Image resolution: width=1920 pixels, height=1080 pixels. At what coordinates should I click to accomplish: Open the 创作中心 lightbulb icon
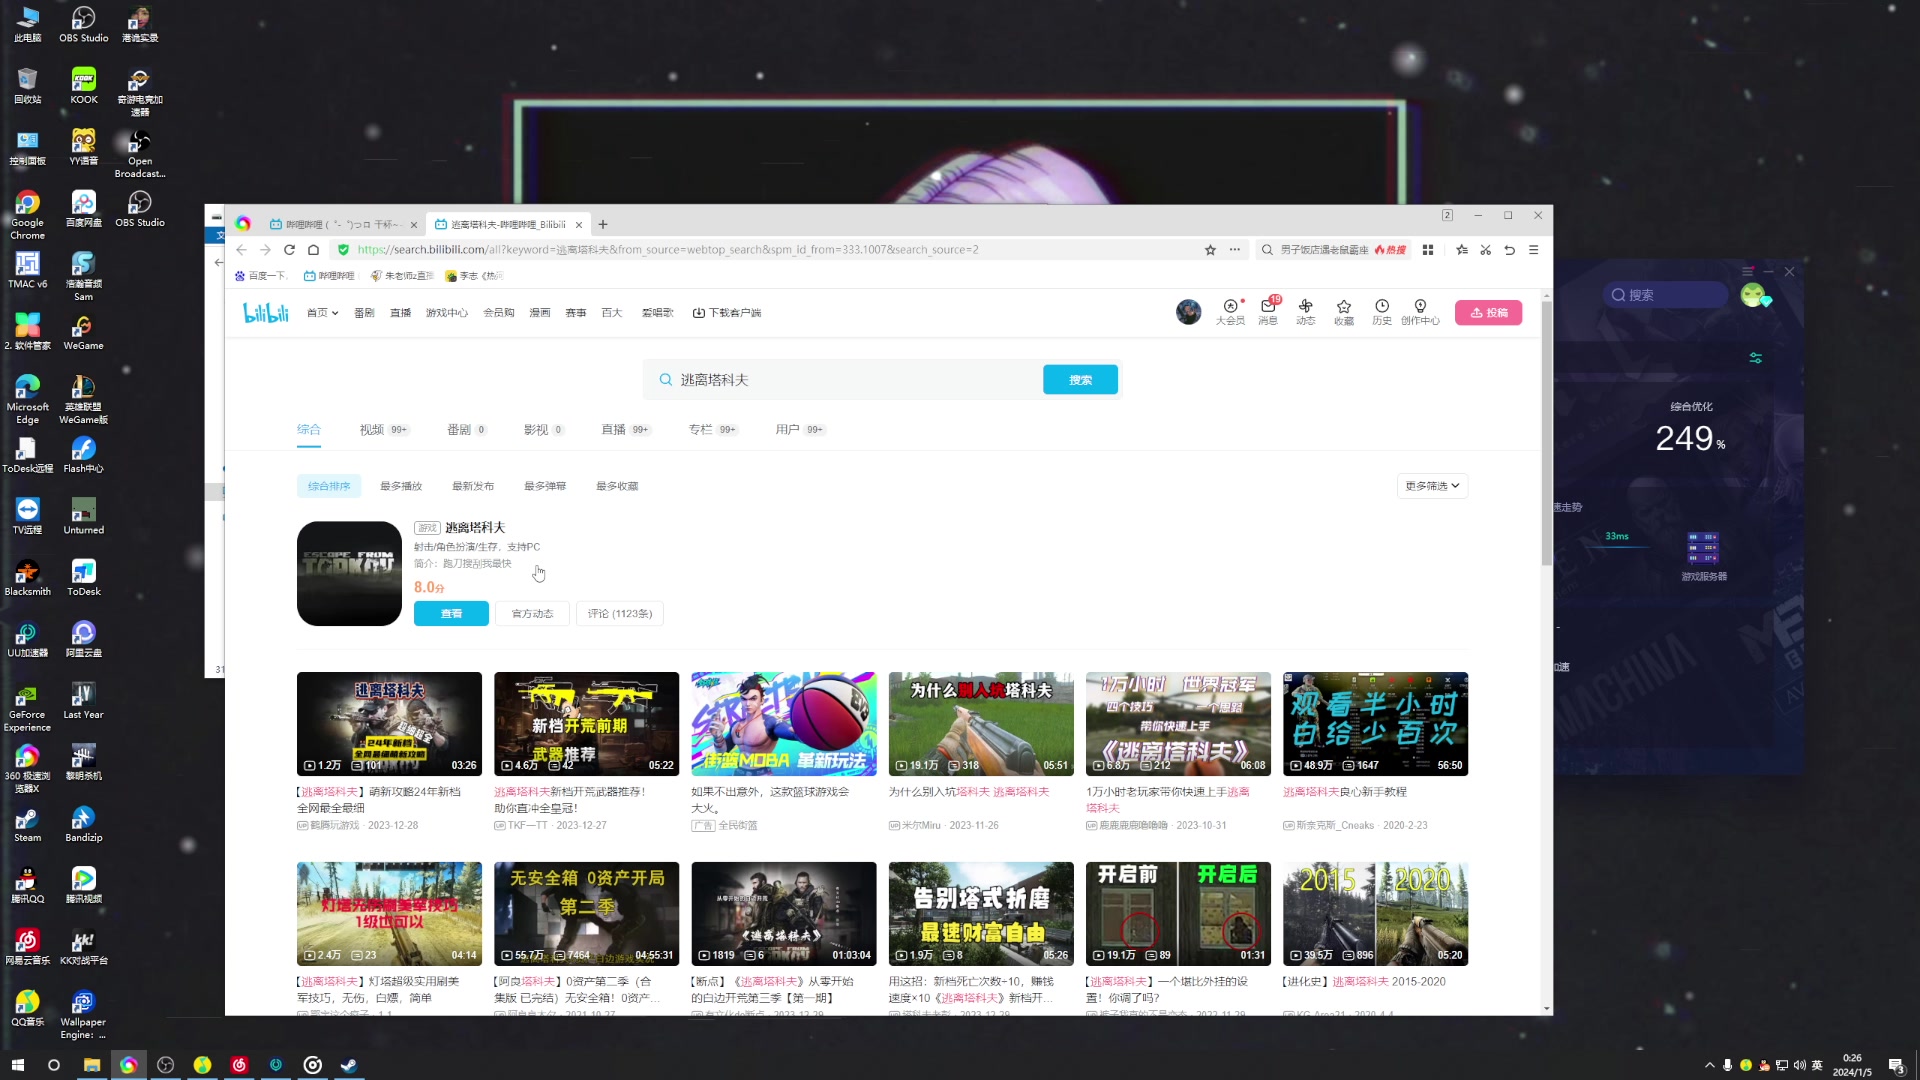[x=1420, y=312]
